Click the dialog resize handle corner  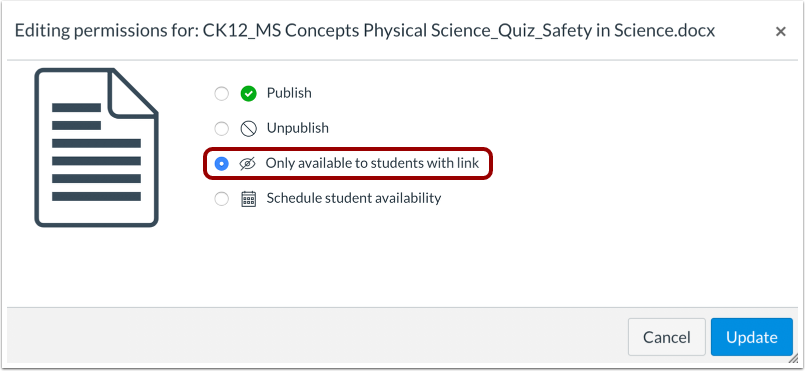click(794, 360)
